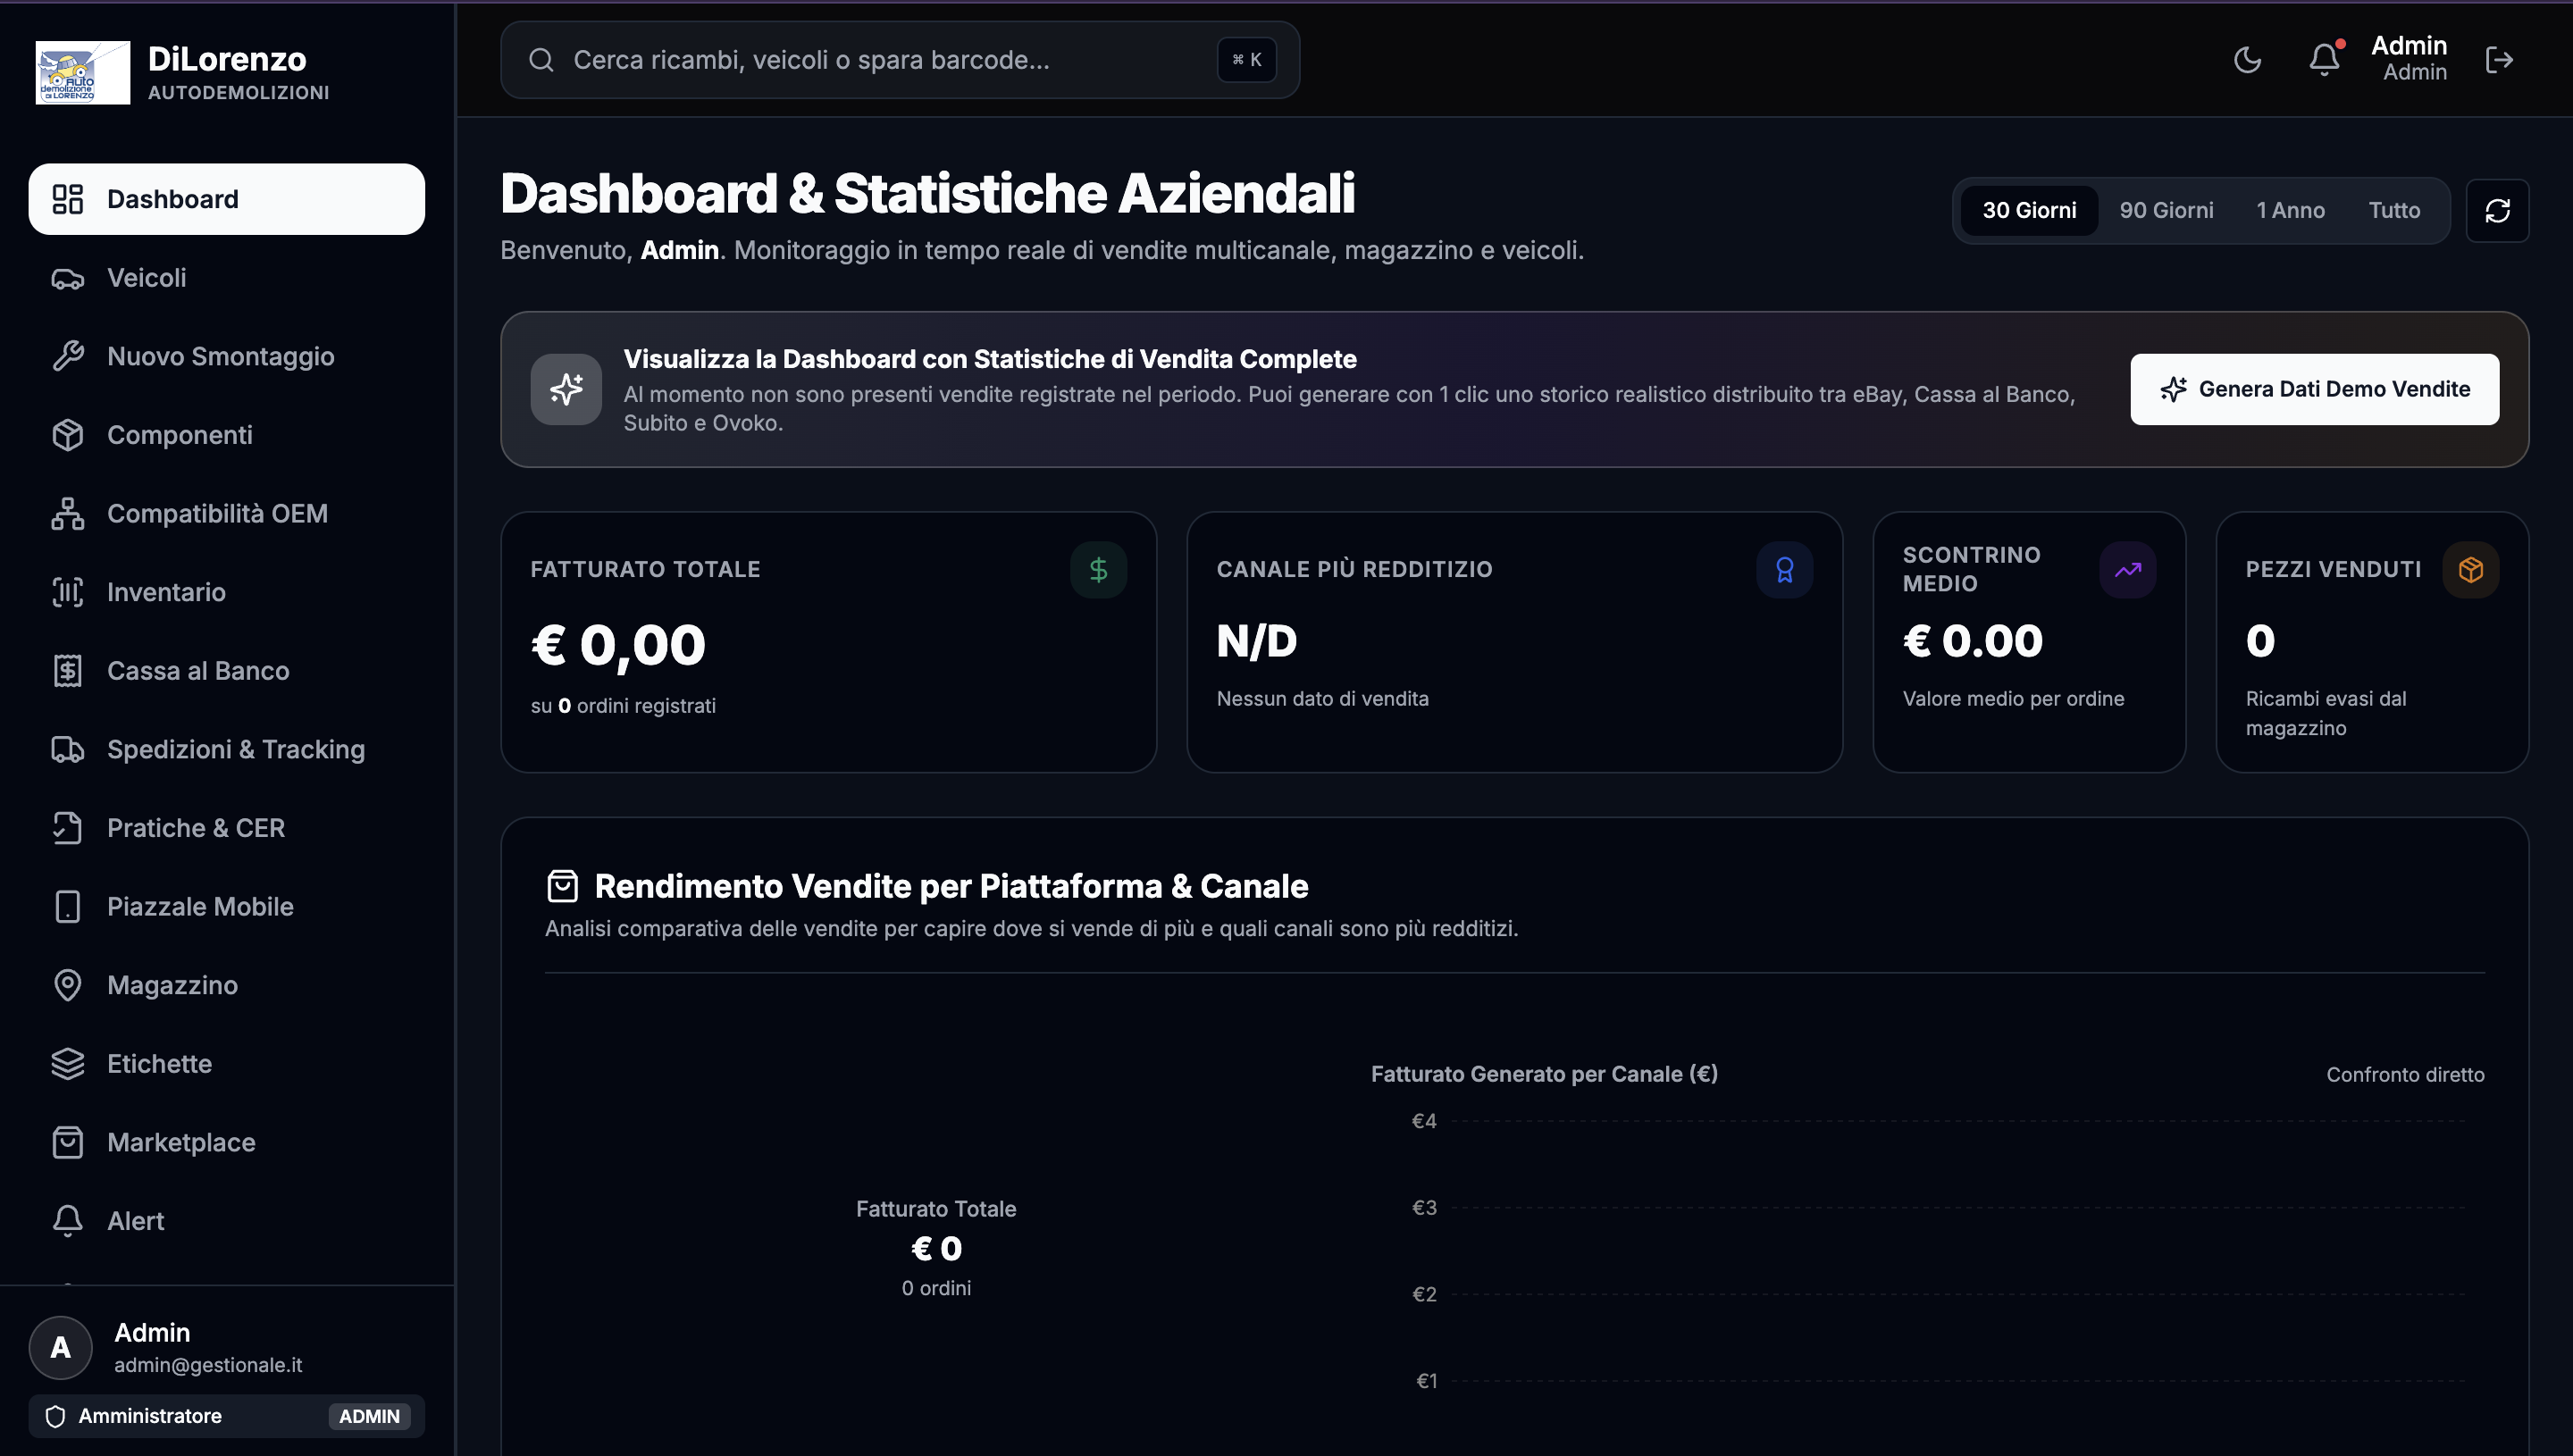The image size is (2573, 1456).
Task: Click the Marketplace shopping bag icon
Action: pyautogui.click(x=68, y=1142)
